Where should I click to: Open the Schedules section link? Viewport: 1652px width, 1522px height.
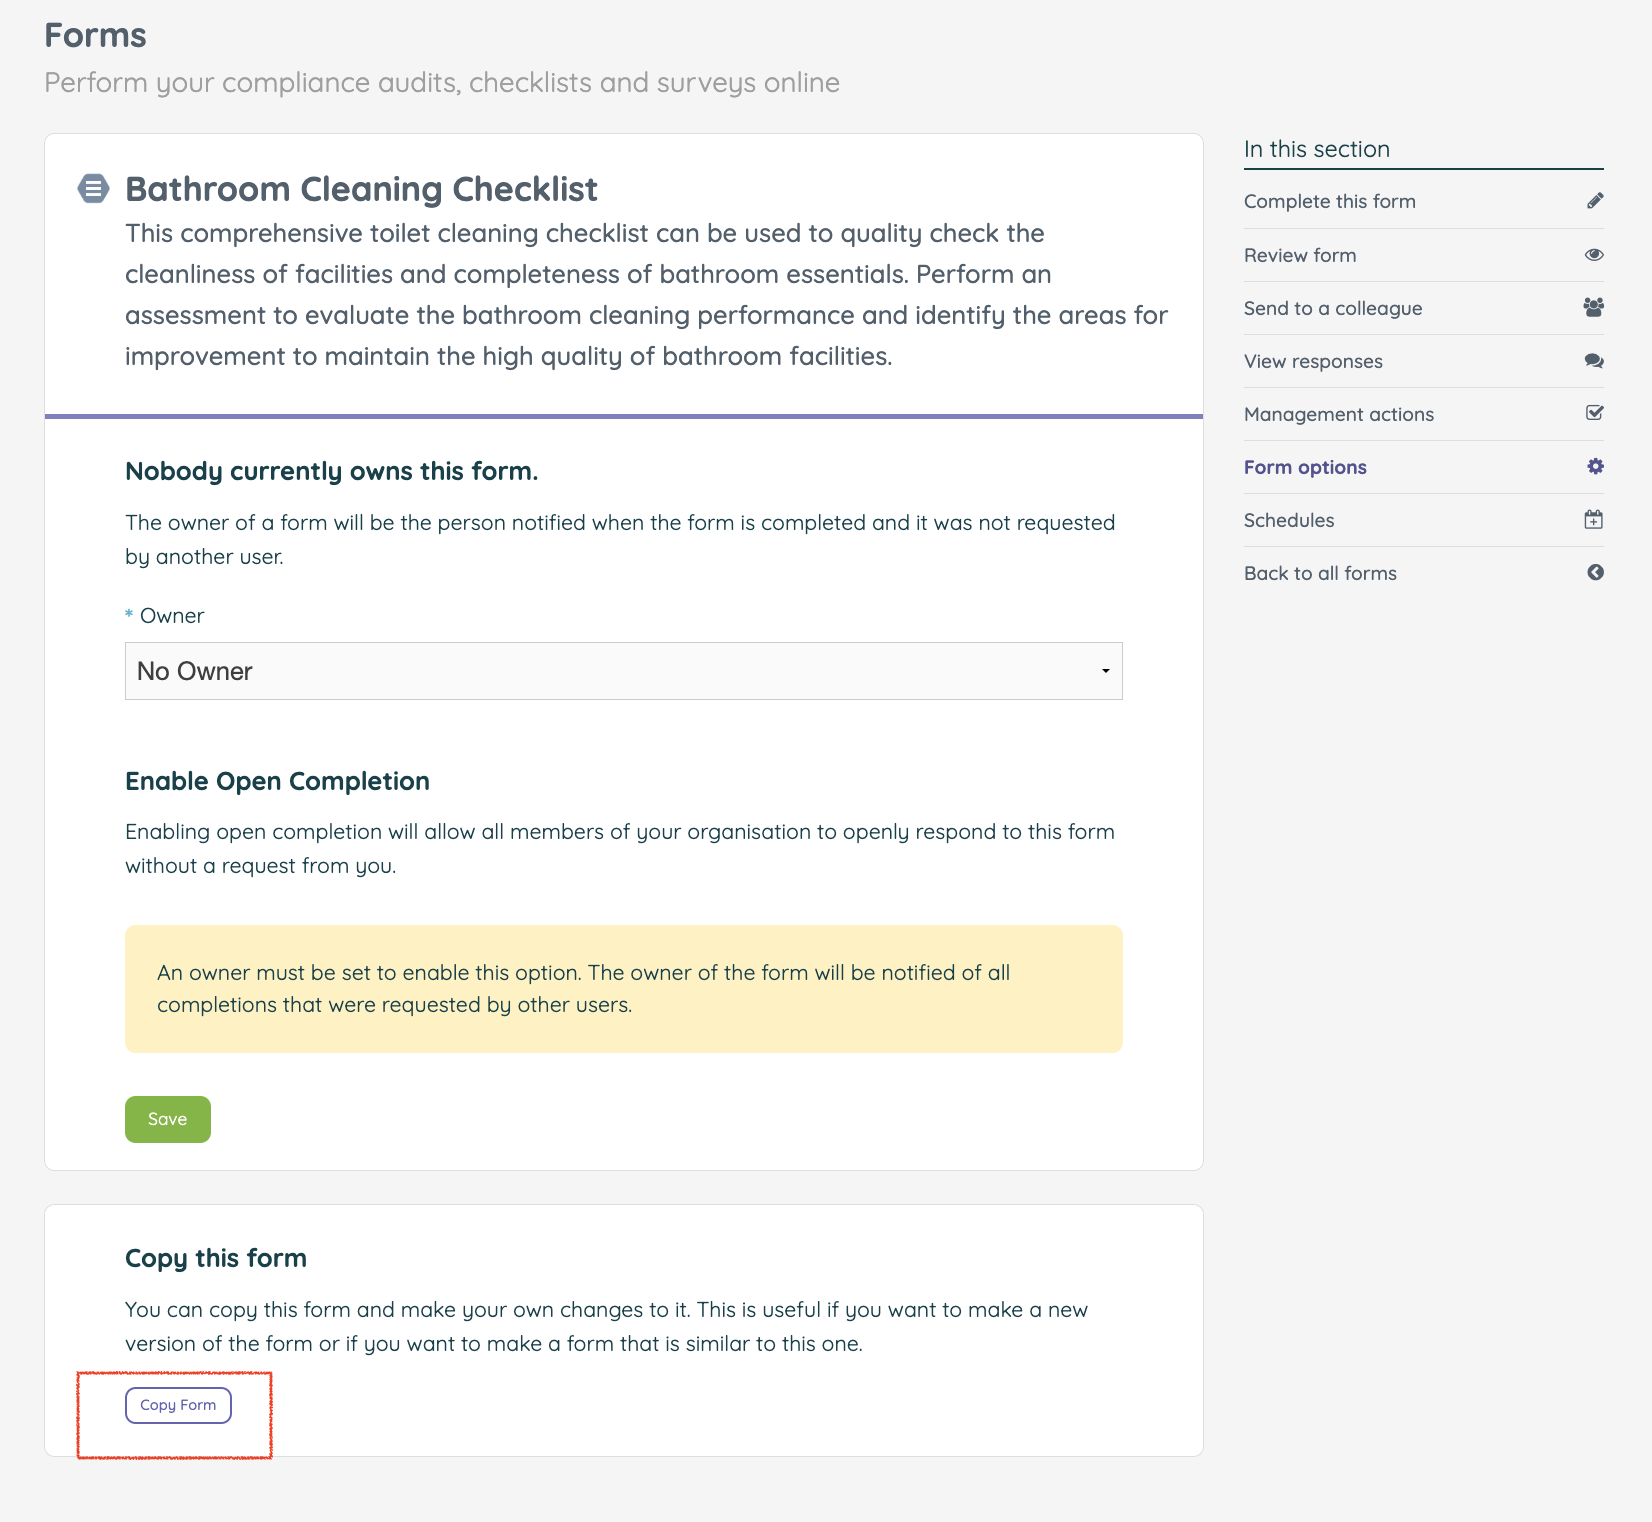pyautogui.click(x=1288, y=520)
